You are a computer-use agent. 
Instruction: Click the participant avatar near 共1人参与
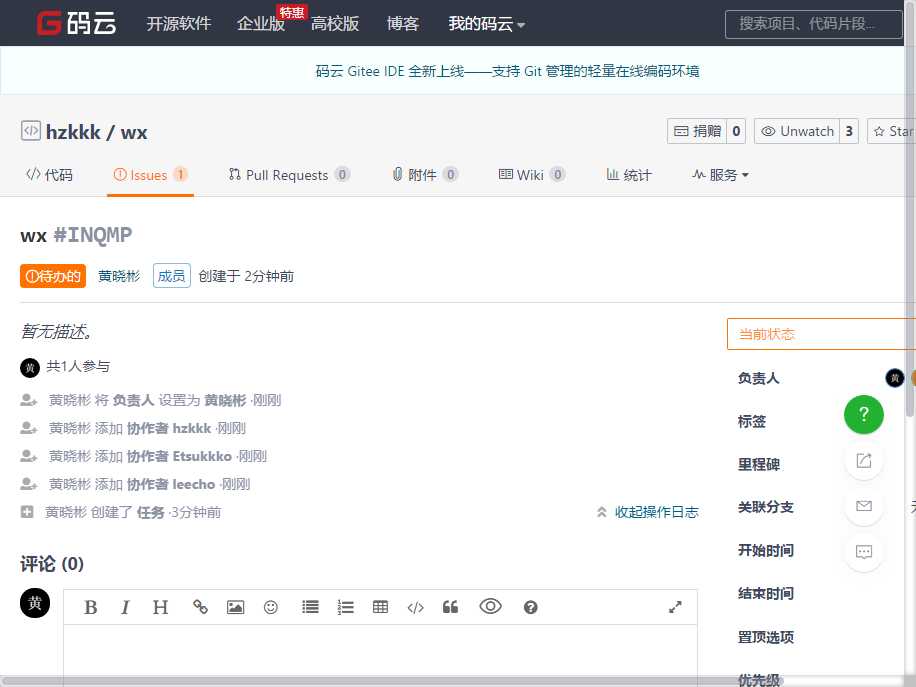(x=30, y=367)
